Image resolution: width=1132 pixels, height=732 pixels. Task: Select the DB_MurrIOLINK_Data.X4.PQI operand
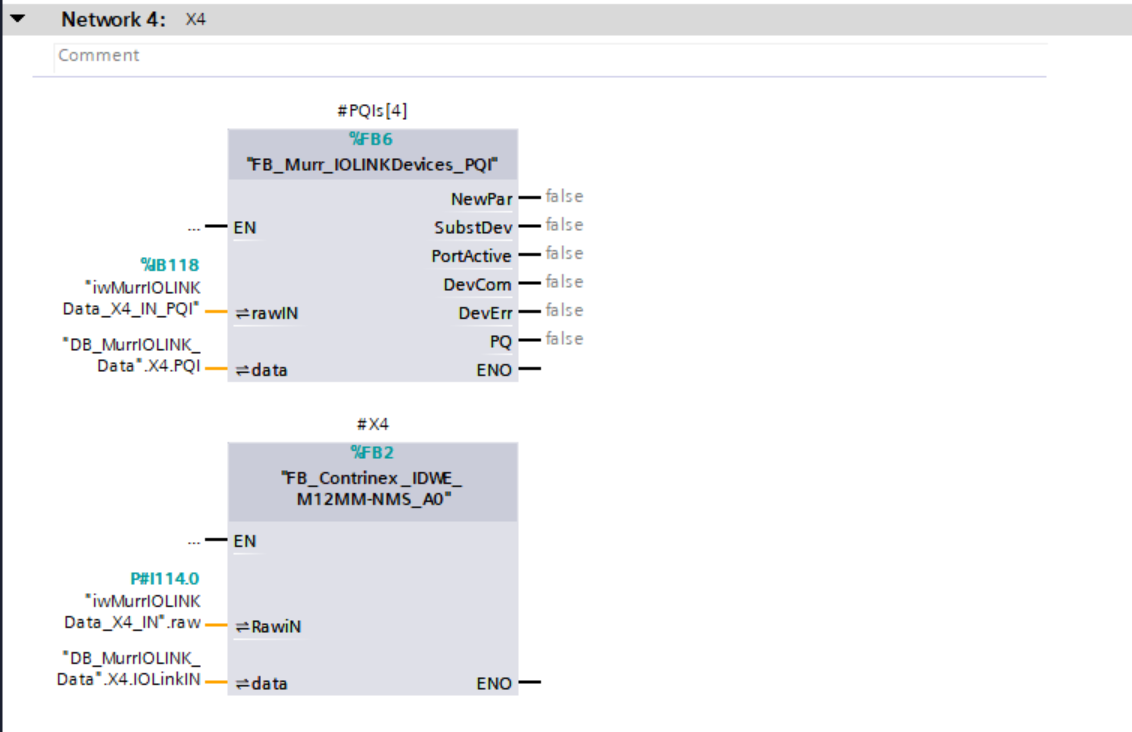131,355
